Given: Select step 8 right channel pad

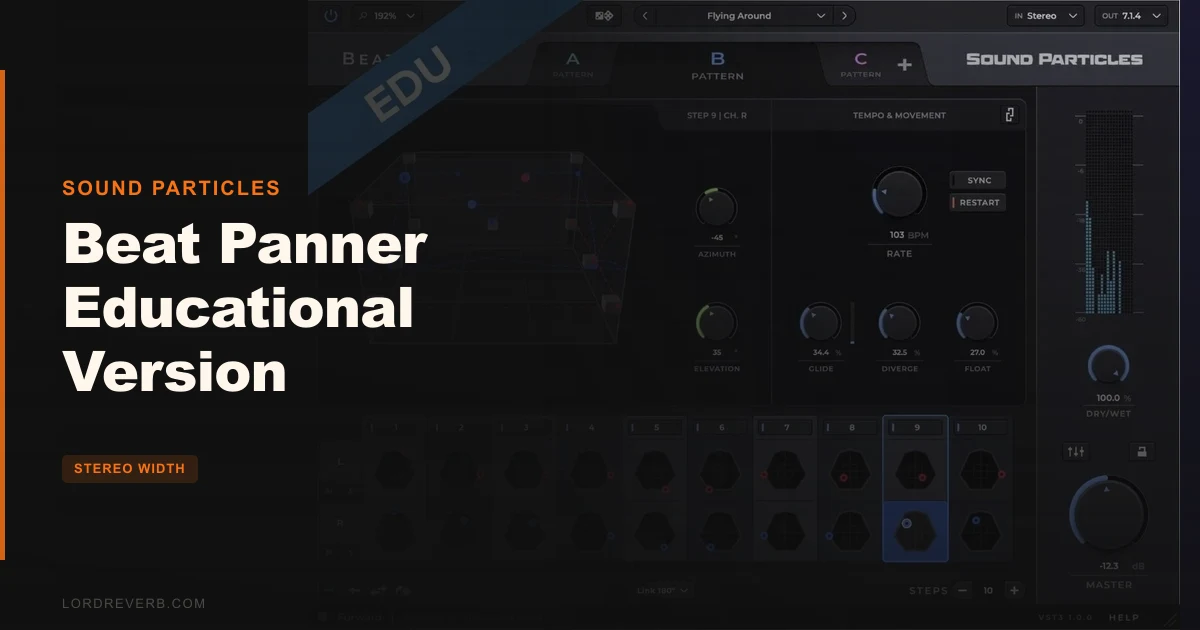Looking at the screenshot, I should 850,531.
